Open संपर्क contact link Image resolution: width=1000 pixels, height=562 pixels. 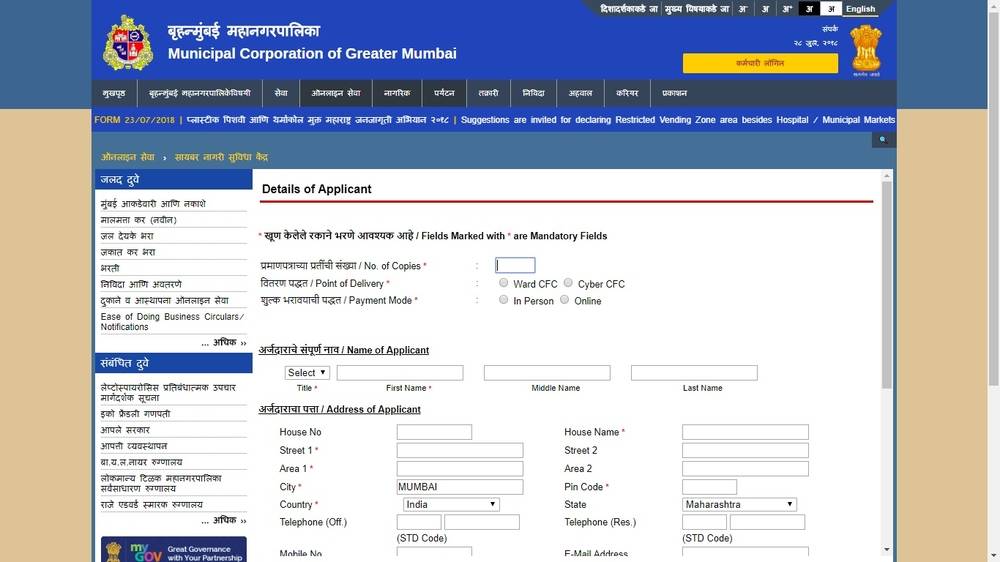point(830,29)
